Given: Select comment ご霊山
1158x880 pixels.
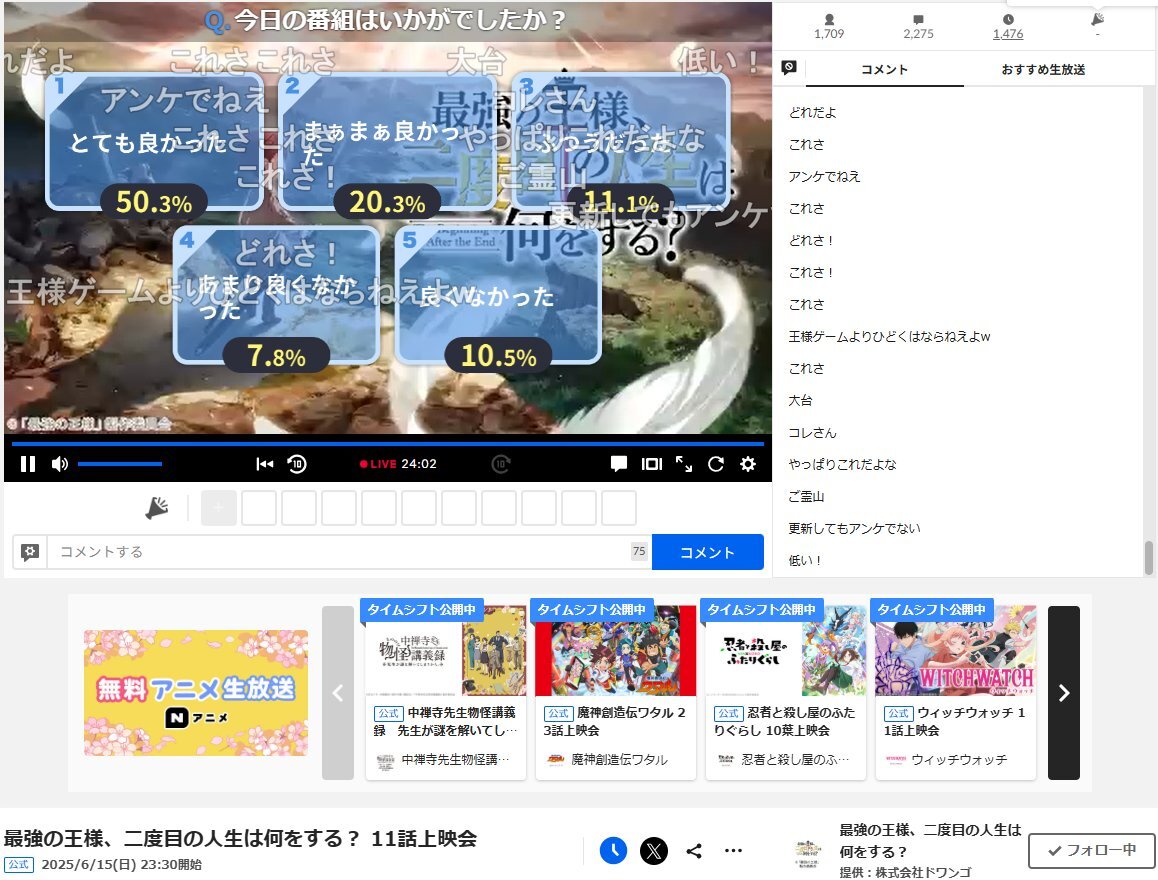Looking at the screenshot, I should (806, 497).
